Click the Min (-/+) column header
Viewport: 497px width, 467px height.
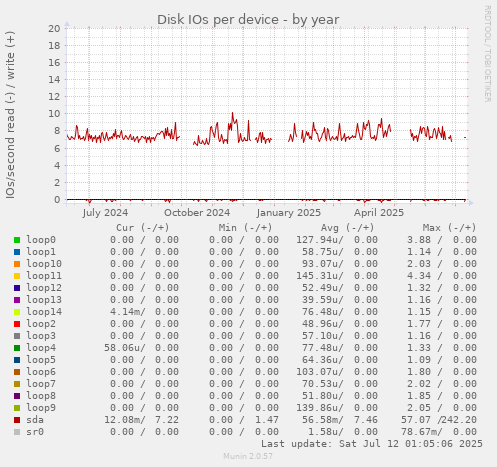click(245, 228)
